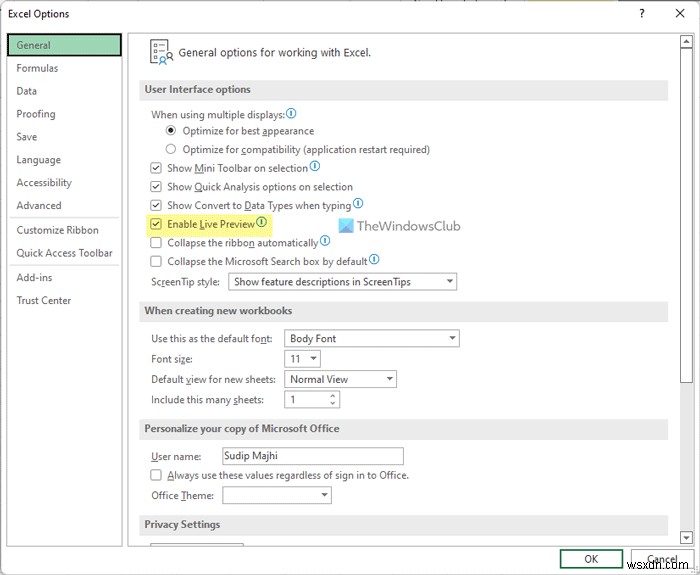Viewport: 700px width, 575px height.
Task: Increase the number of sheets spinner
Action: (333, 396)
